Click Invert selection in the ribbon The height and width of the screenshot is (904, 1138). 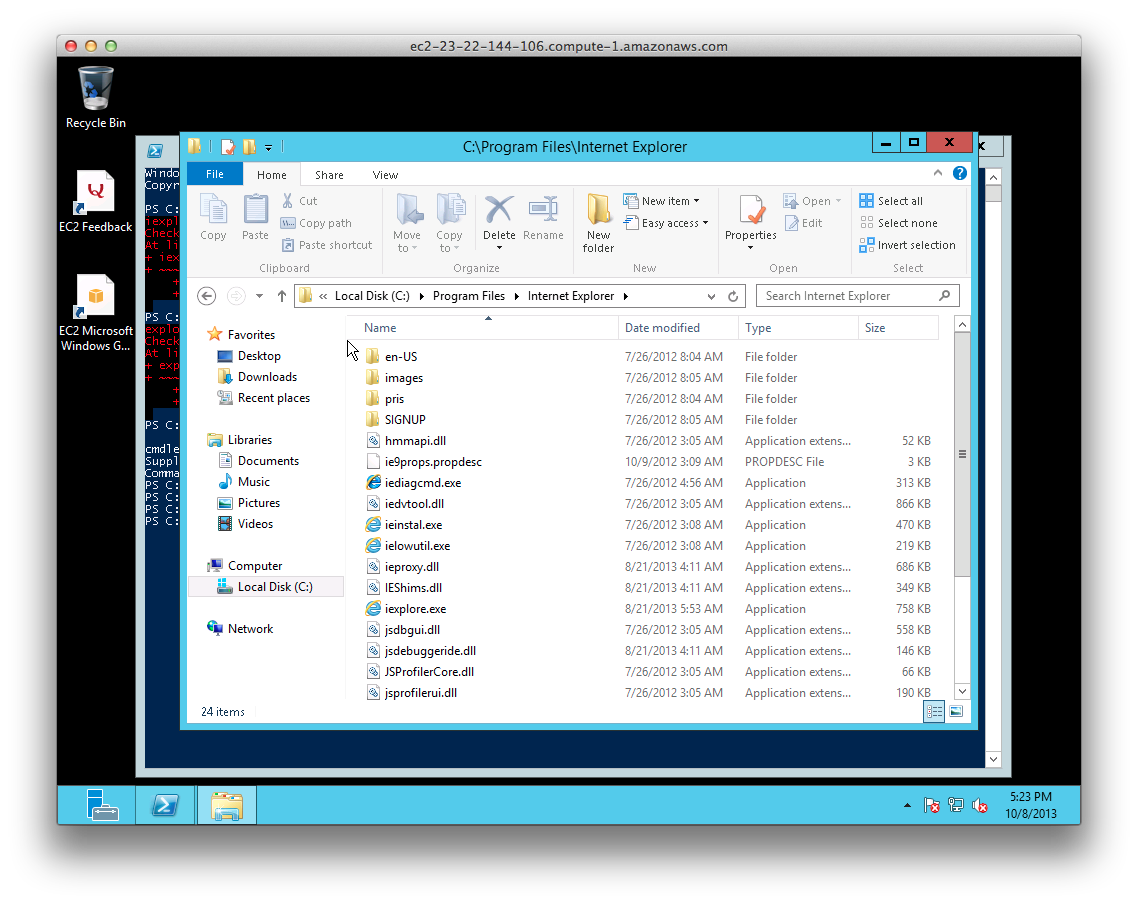tap(907, 245)
